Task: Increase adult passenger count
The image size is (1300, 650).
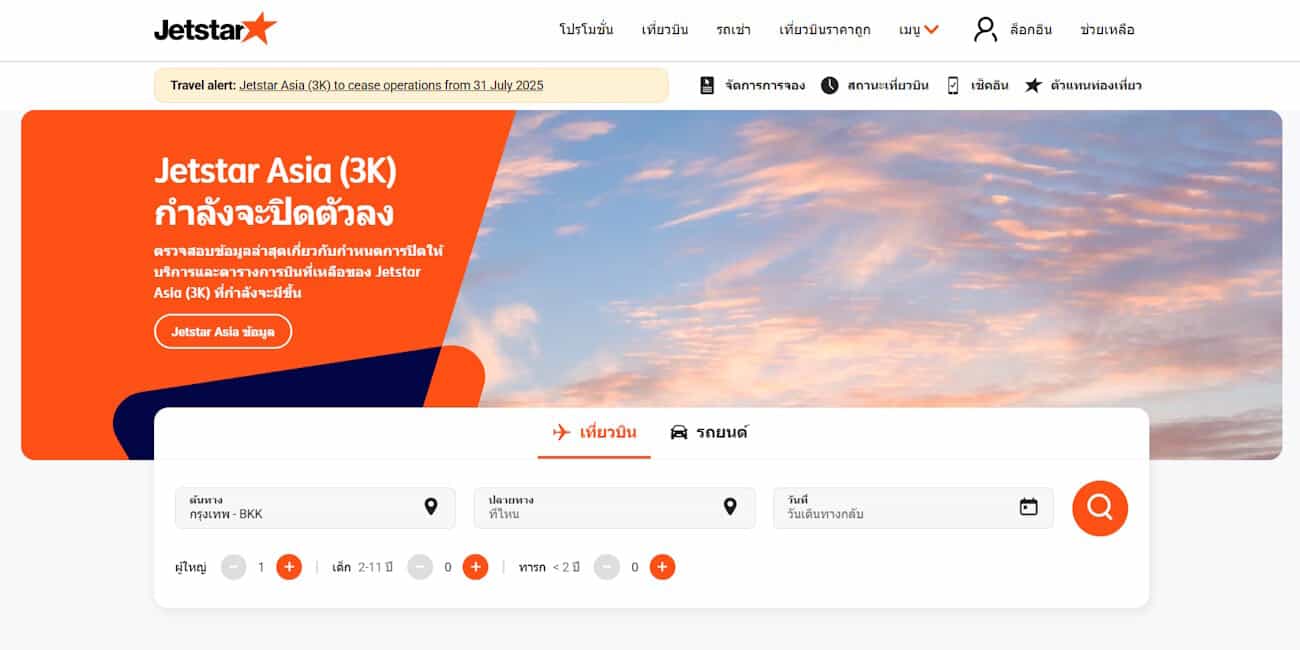Action: tap(289, 567)
